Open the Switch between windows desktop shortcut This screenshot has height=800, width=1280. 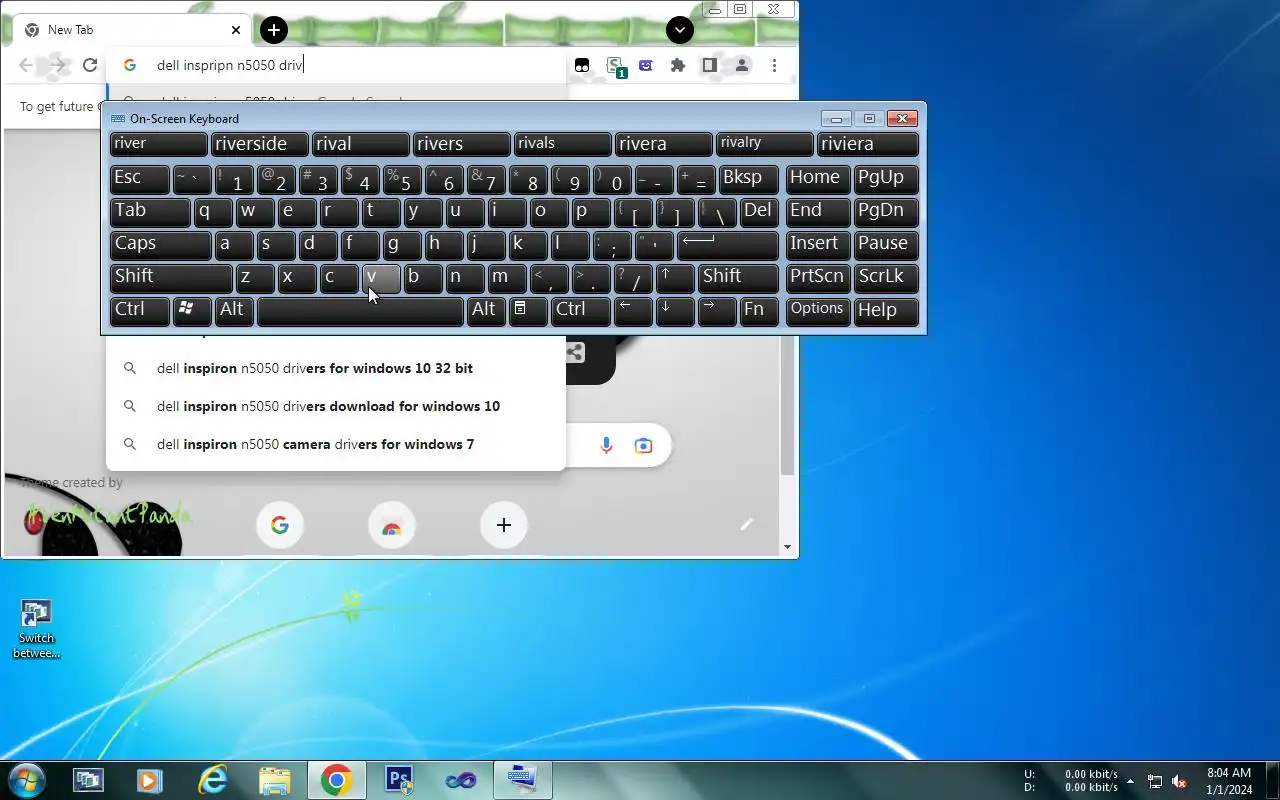coord(36,629)
